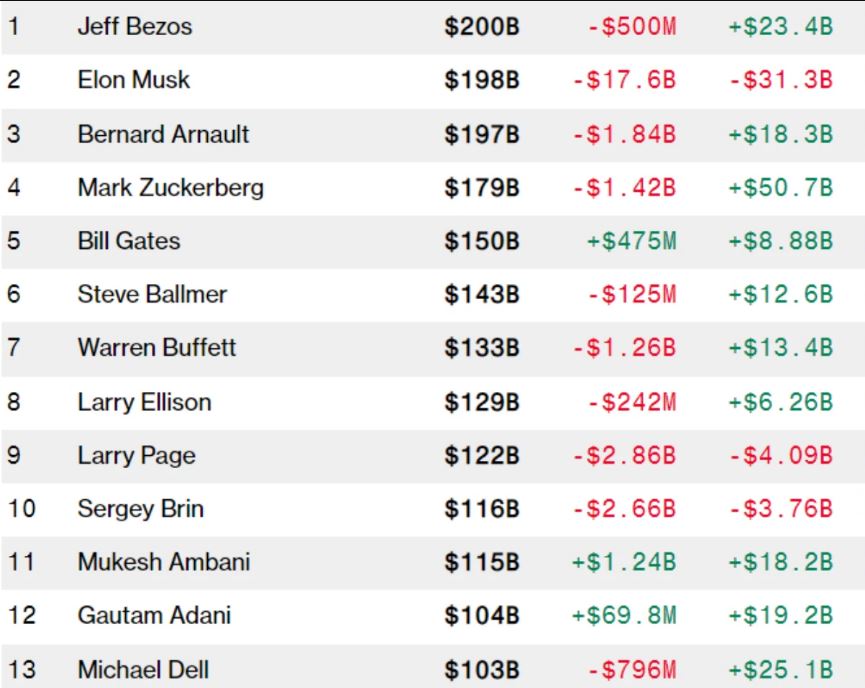The height and width of the screenshot is (688, 865).
Task: Click Jeff Bezos's $200B net worth
Action: [x=482, y=27]
